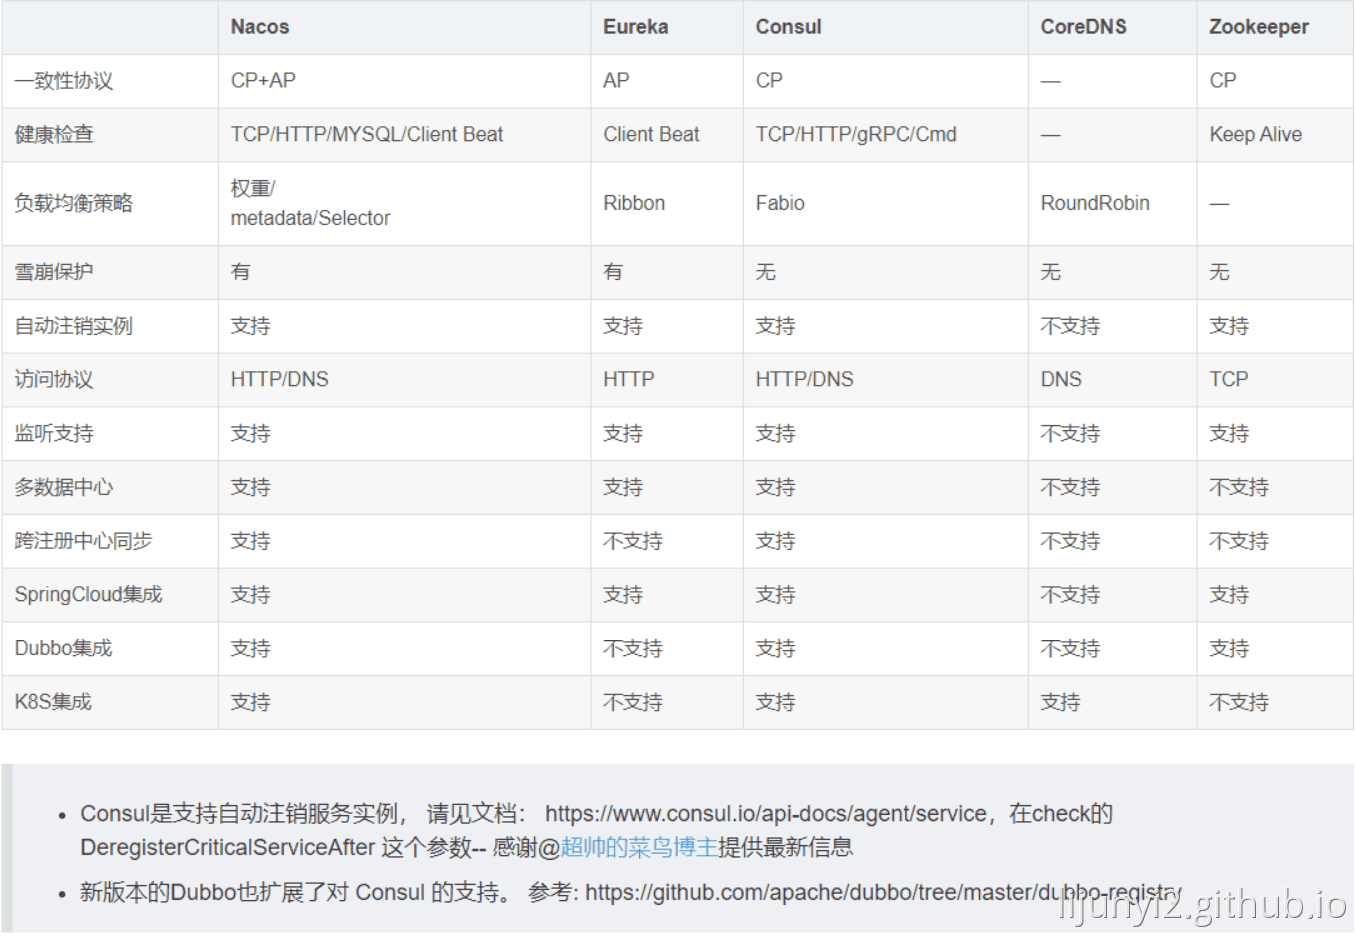The image size is (1355, 936).
Task: Select the Zookeeper column header
Action: [1258, 27]
